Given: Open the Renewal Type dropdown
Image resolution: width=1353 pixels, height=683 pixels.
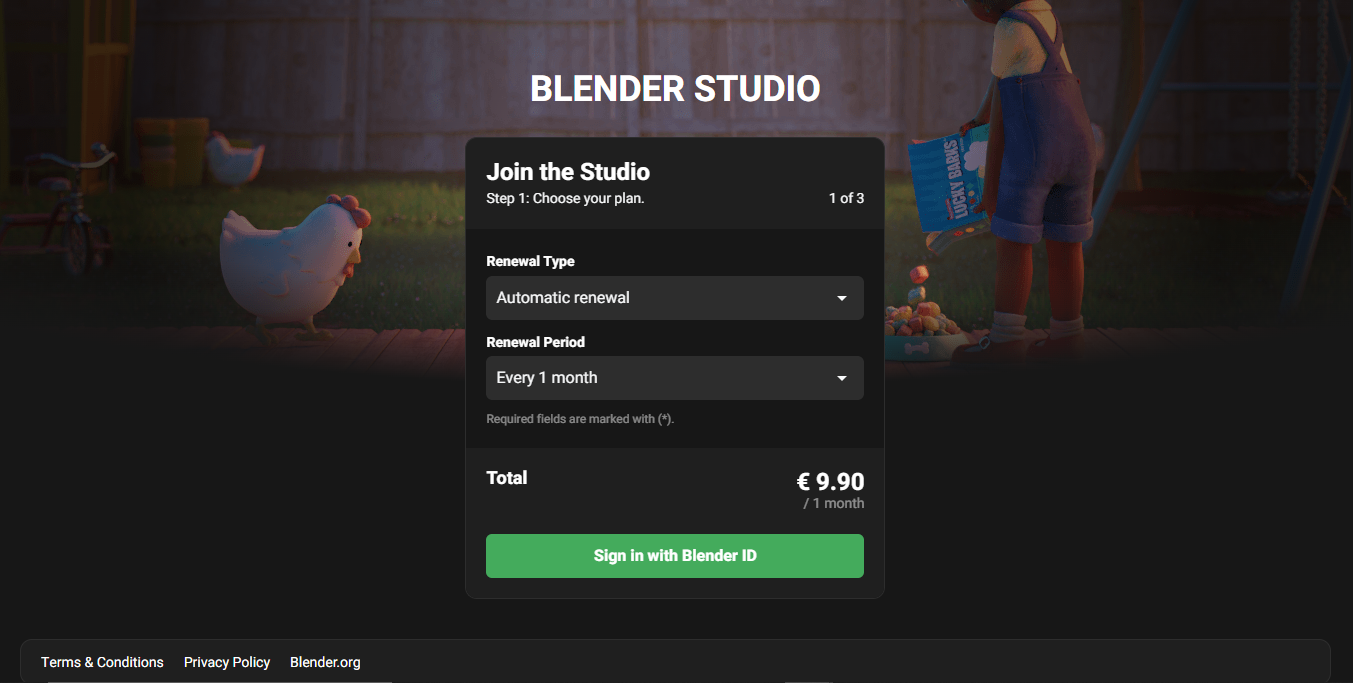Looking at the screenshot, I should (675, 298).
